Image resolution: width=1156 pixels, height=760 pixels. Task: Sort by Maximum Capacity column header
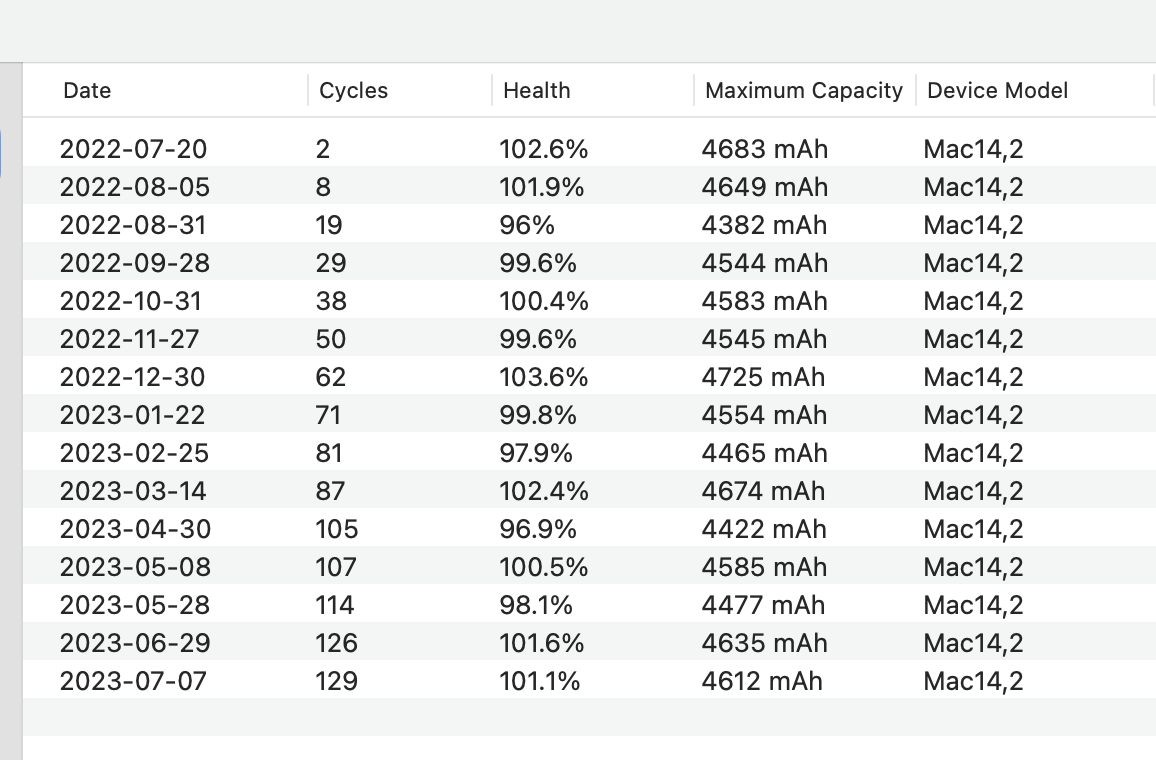coord(803,91)
